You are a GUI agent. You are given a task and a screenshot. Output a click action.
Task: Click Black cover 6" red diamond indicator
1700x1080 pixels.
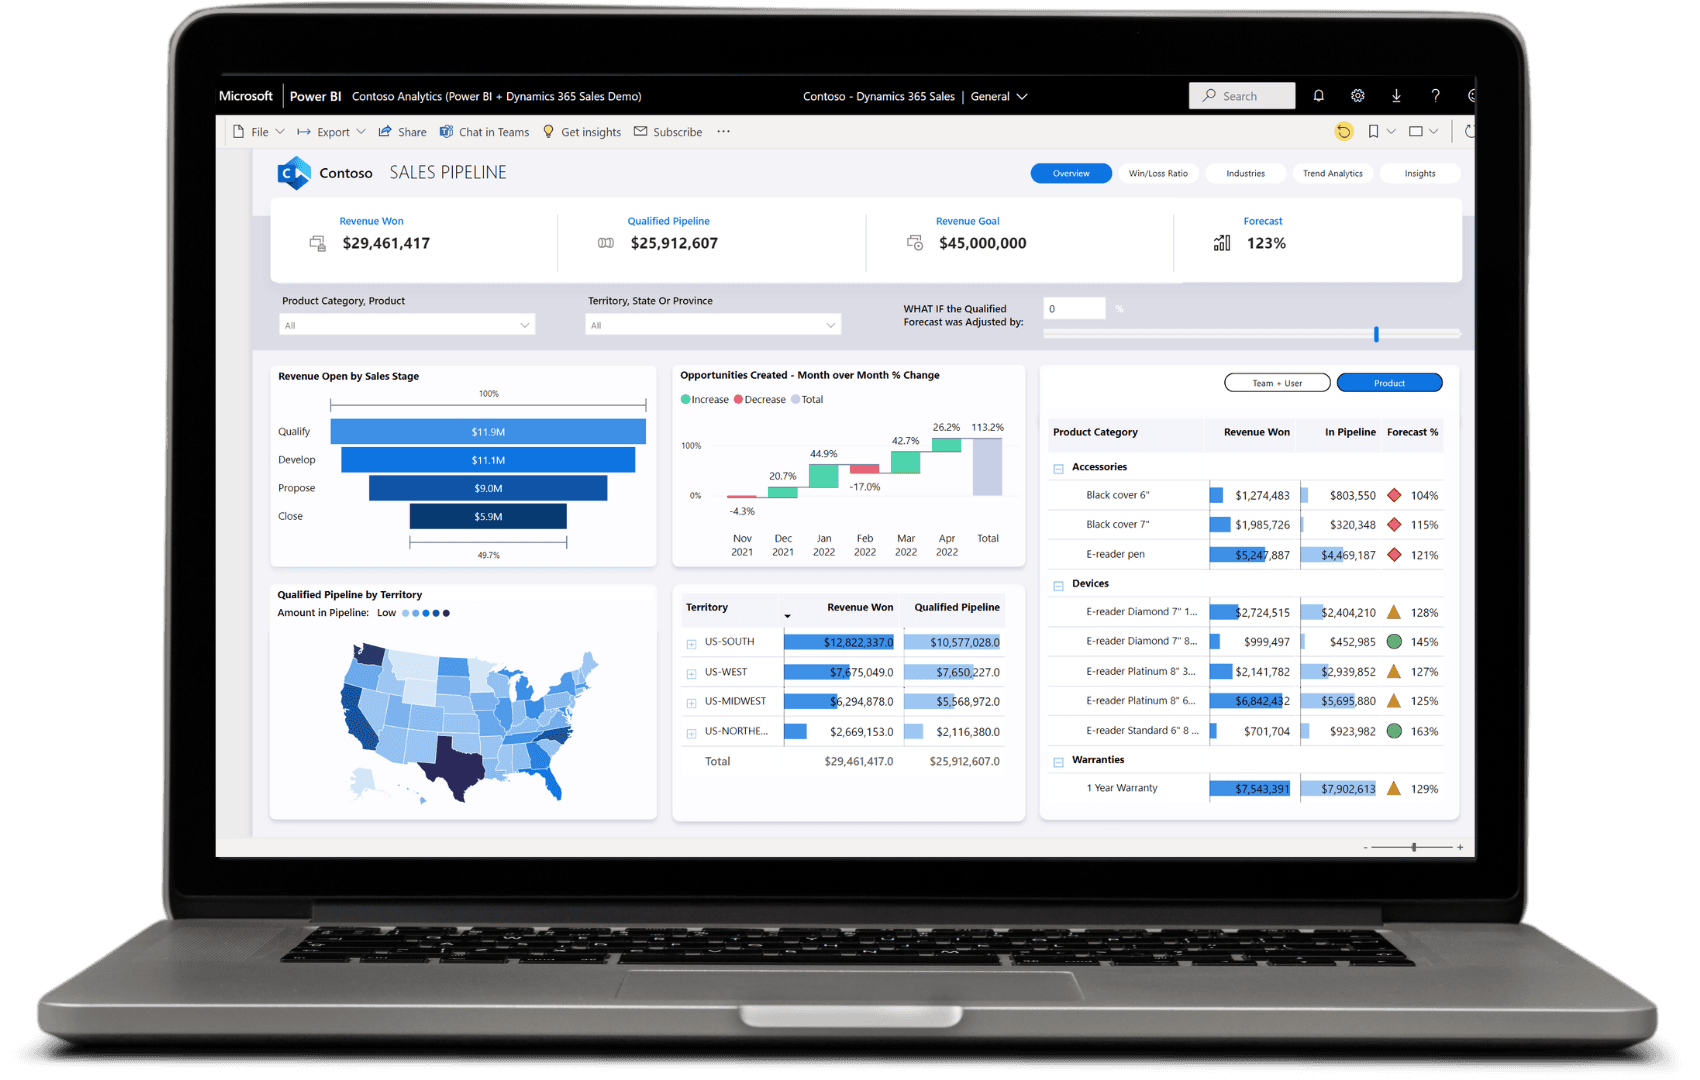click(1394, 495)
